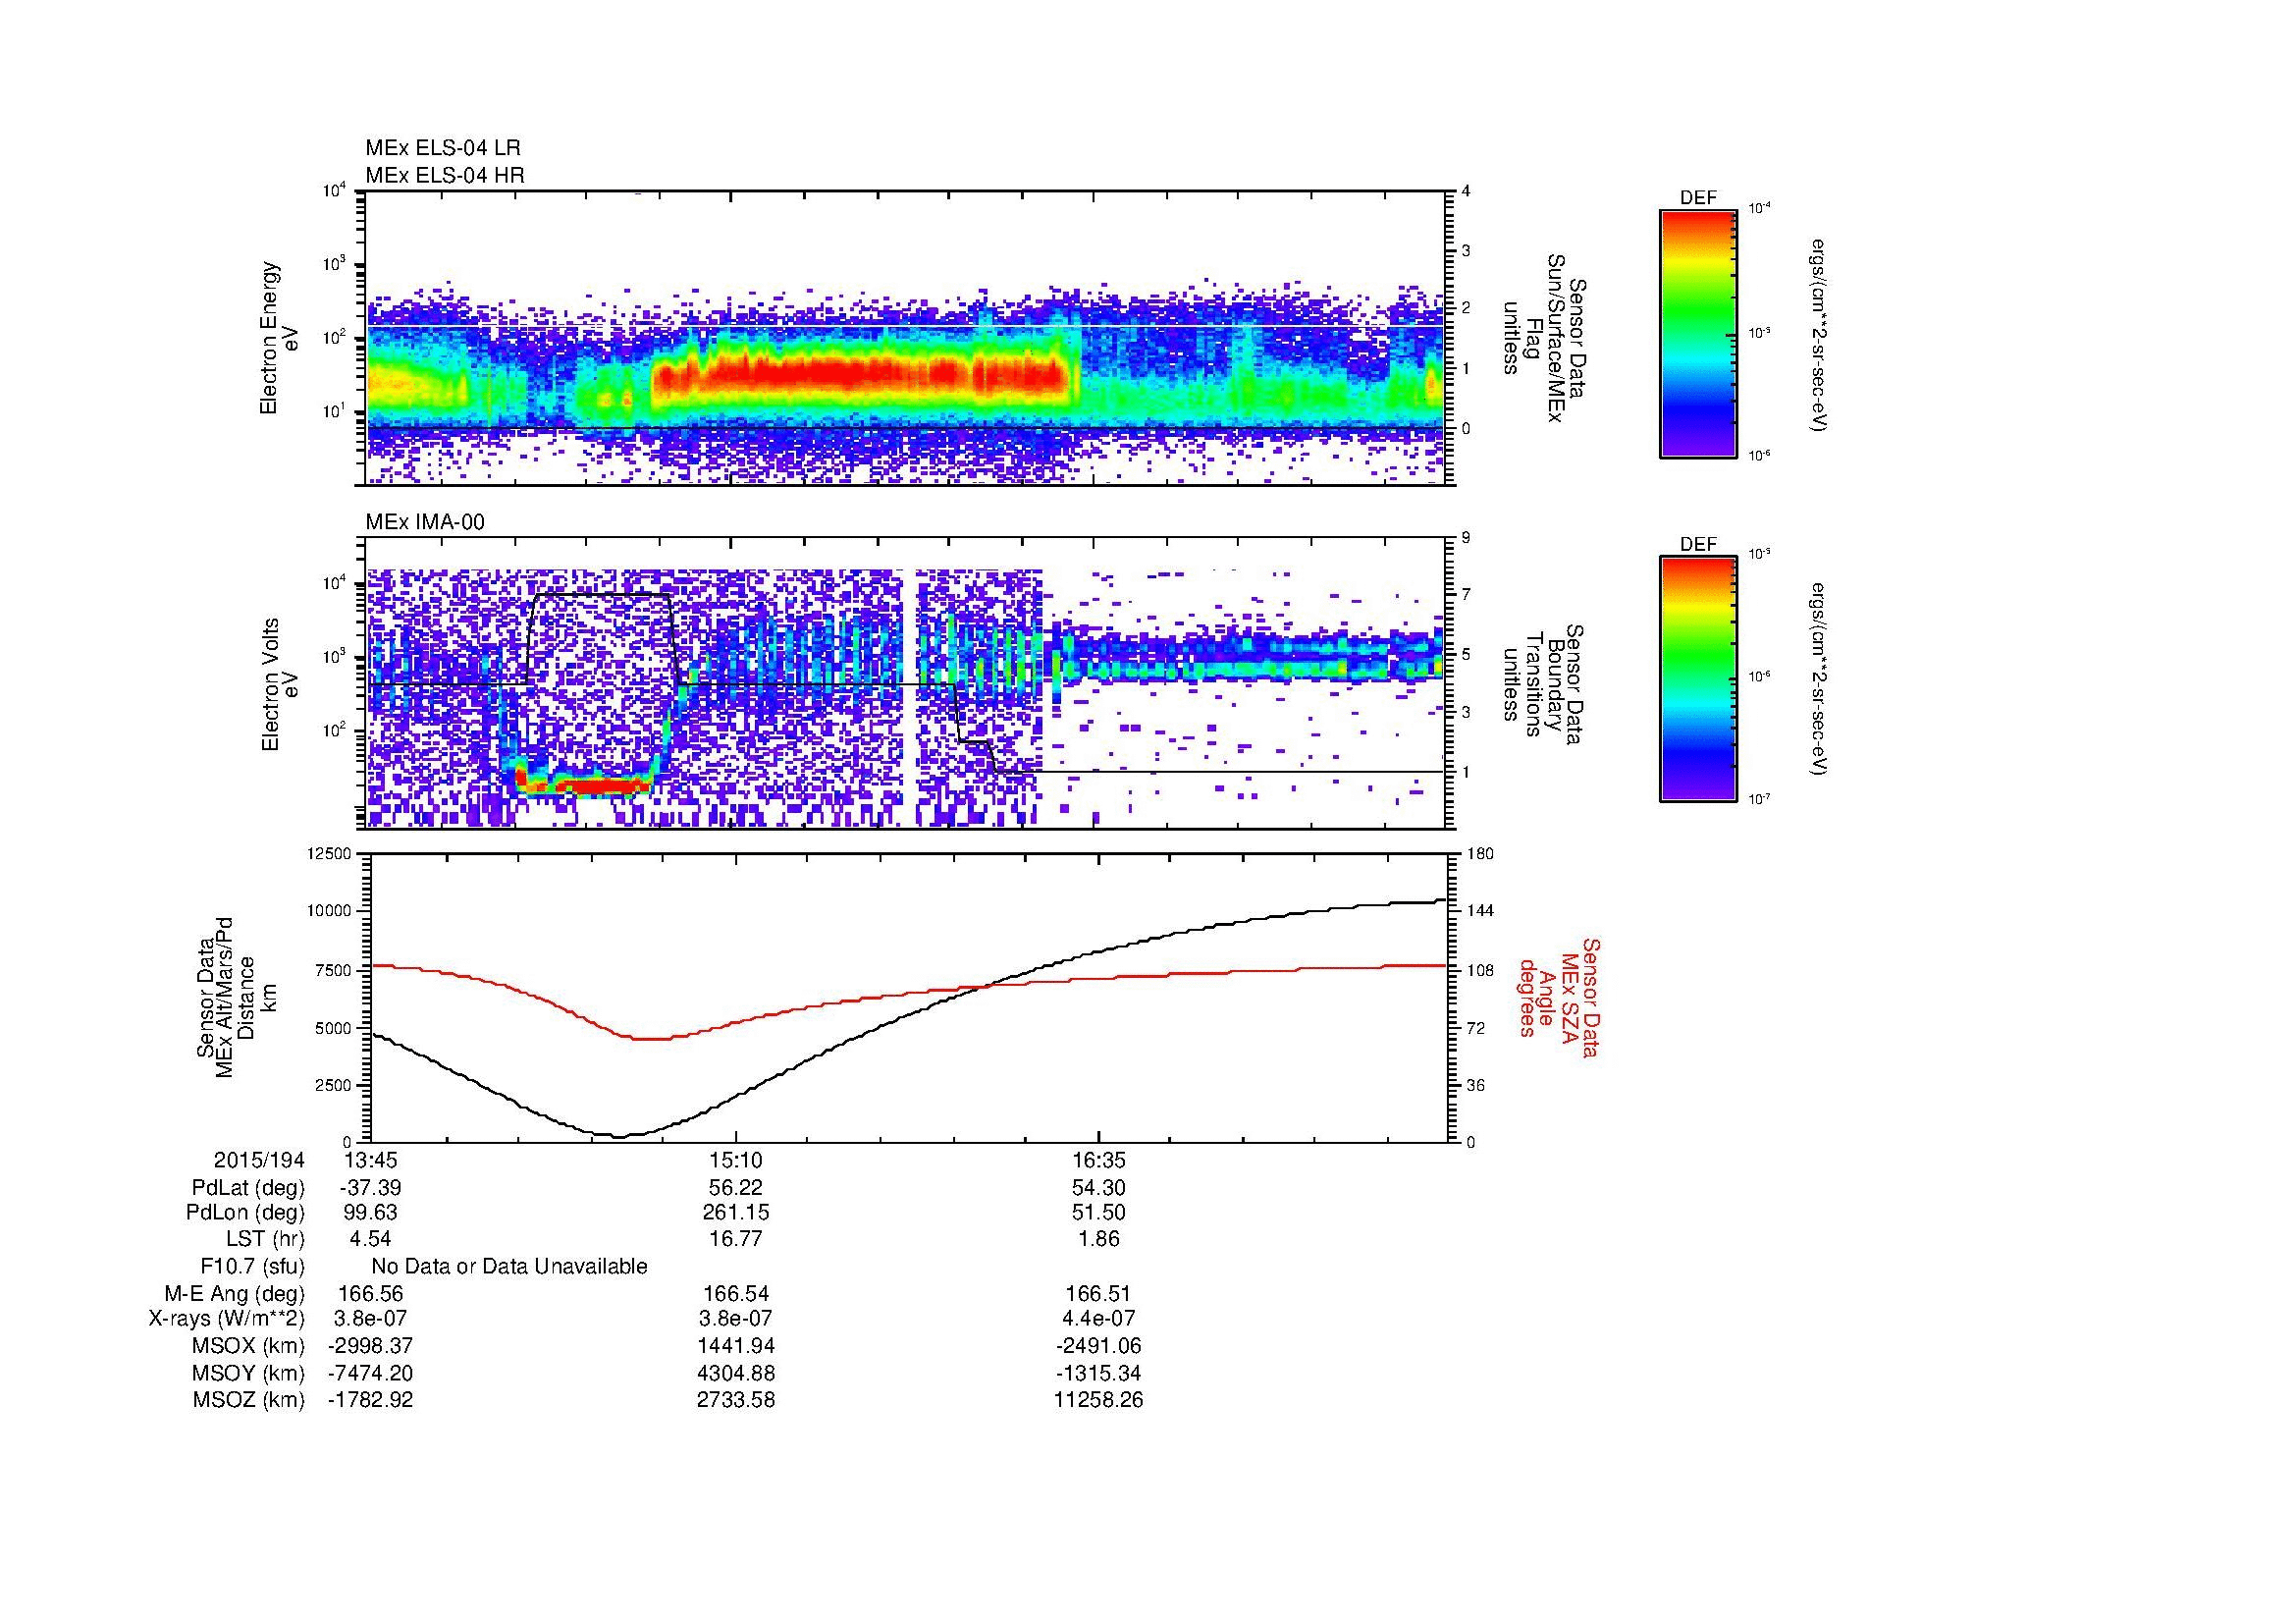Image resolution: width=2296 pixels, height=1623 pixels.
Task: Click the 16:35 time tick label
Action: 1098,1160
